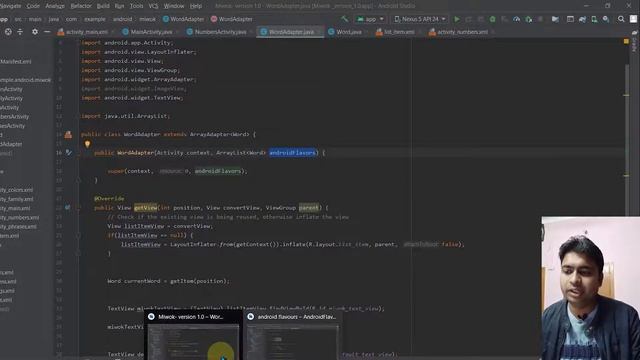This screenshot has width=640, height=360.
Task: Collapse the if listItemView null block fold
Action: coord(78,235)
